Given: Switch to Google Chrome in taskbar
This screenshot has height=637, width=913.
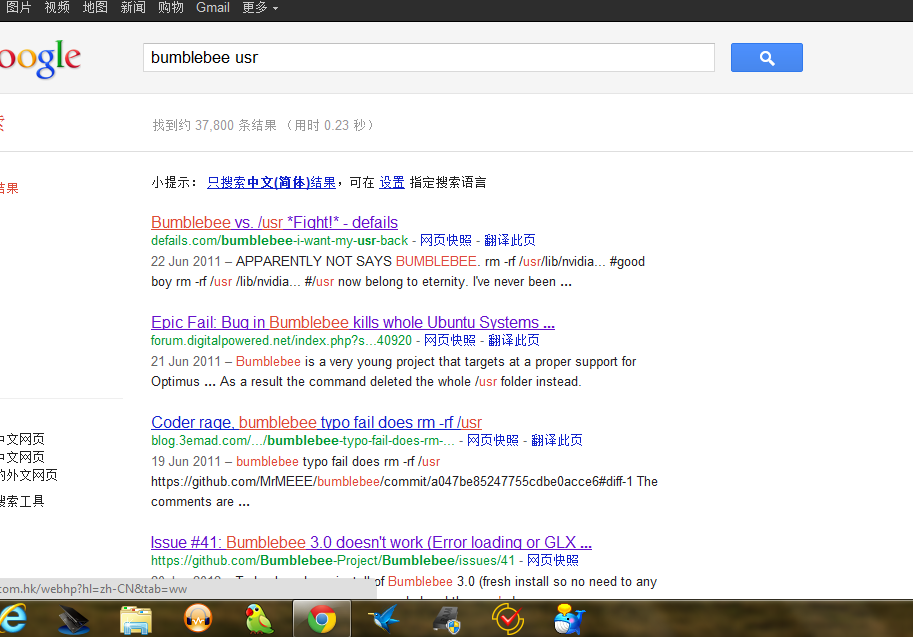Looking at the screenshot, I should [321, 618].
